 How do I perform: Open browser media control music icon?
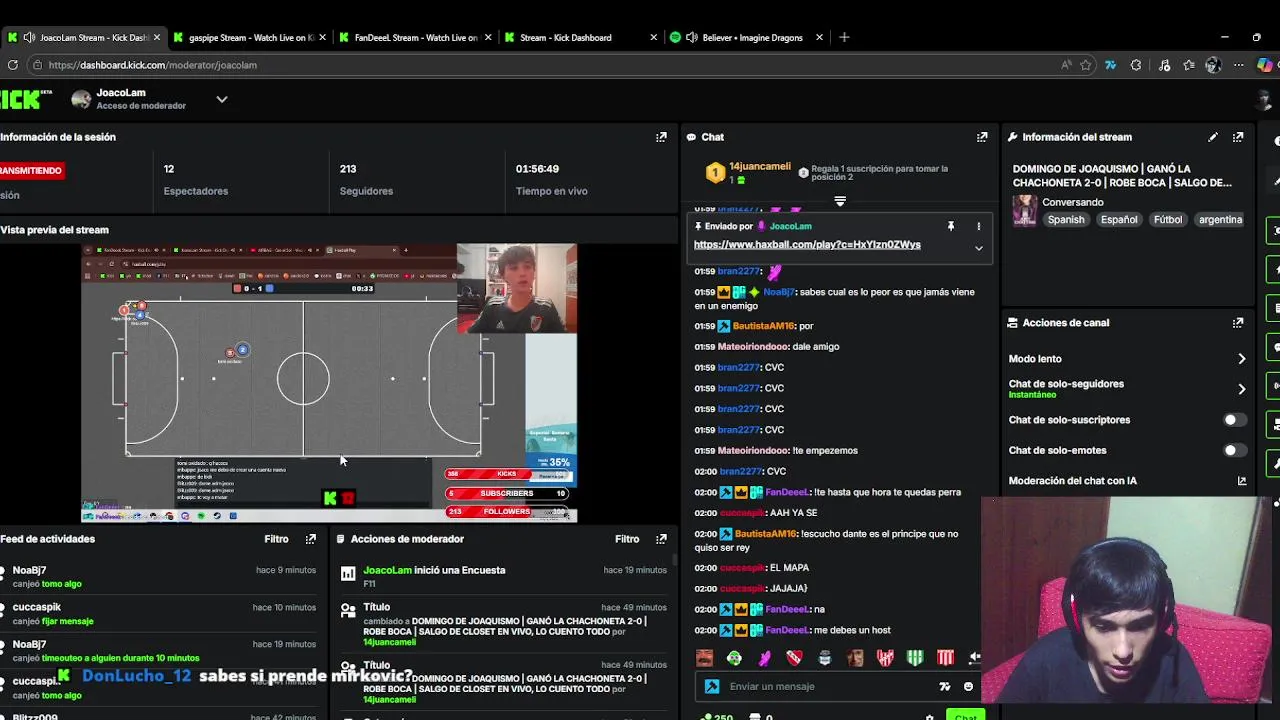pyautogui.click(x=1164, y=65)
